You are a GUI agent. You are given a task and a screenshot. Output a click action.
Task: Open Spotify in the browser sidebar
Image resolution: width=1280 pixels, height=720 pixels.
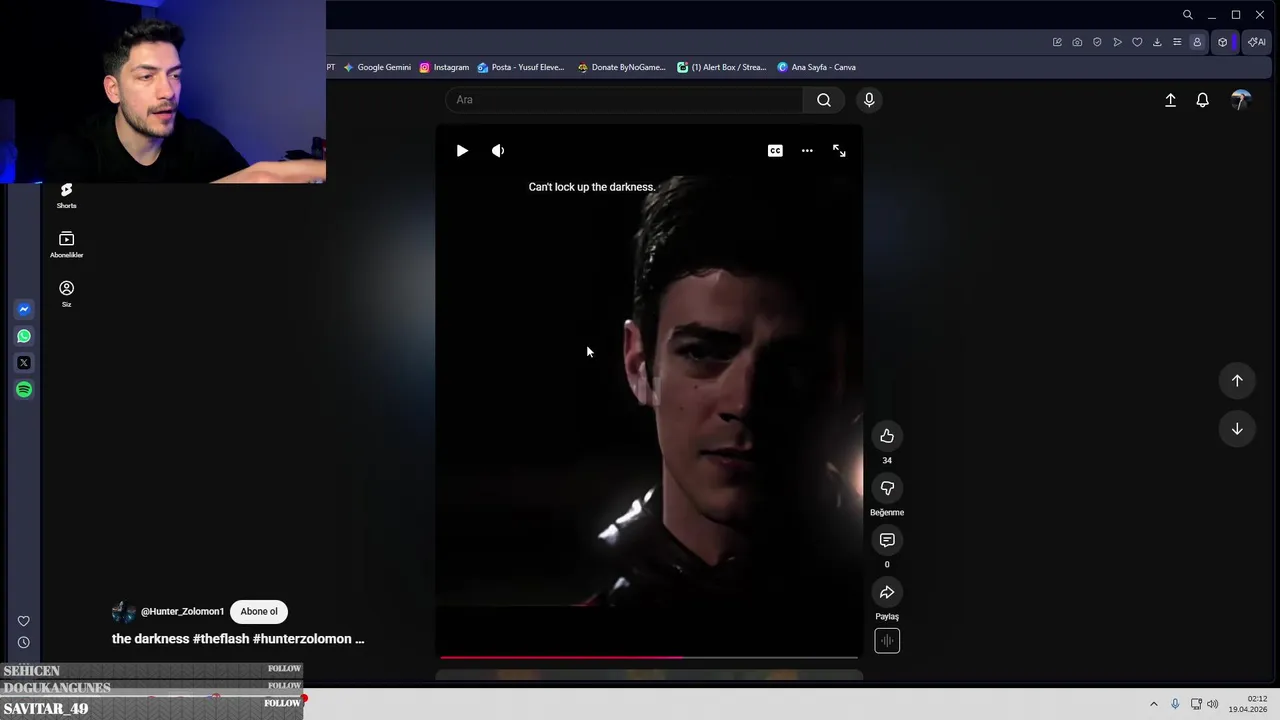pos(24,390)
